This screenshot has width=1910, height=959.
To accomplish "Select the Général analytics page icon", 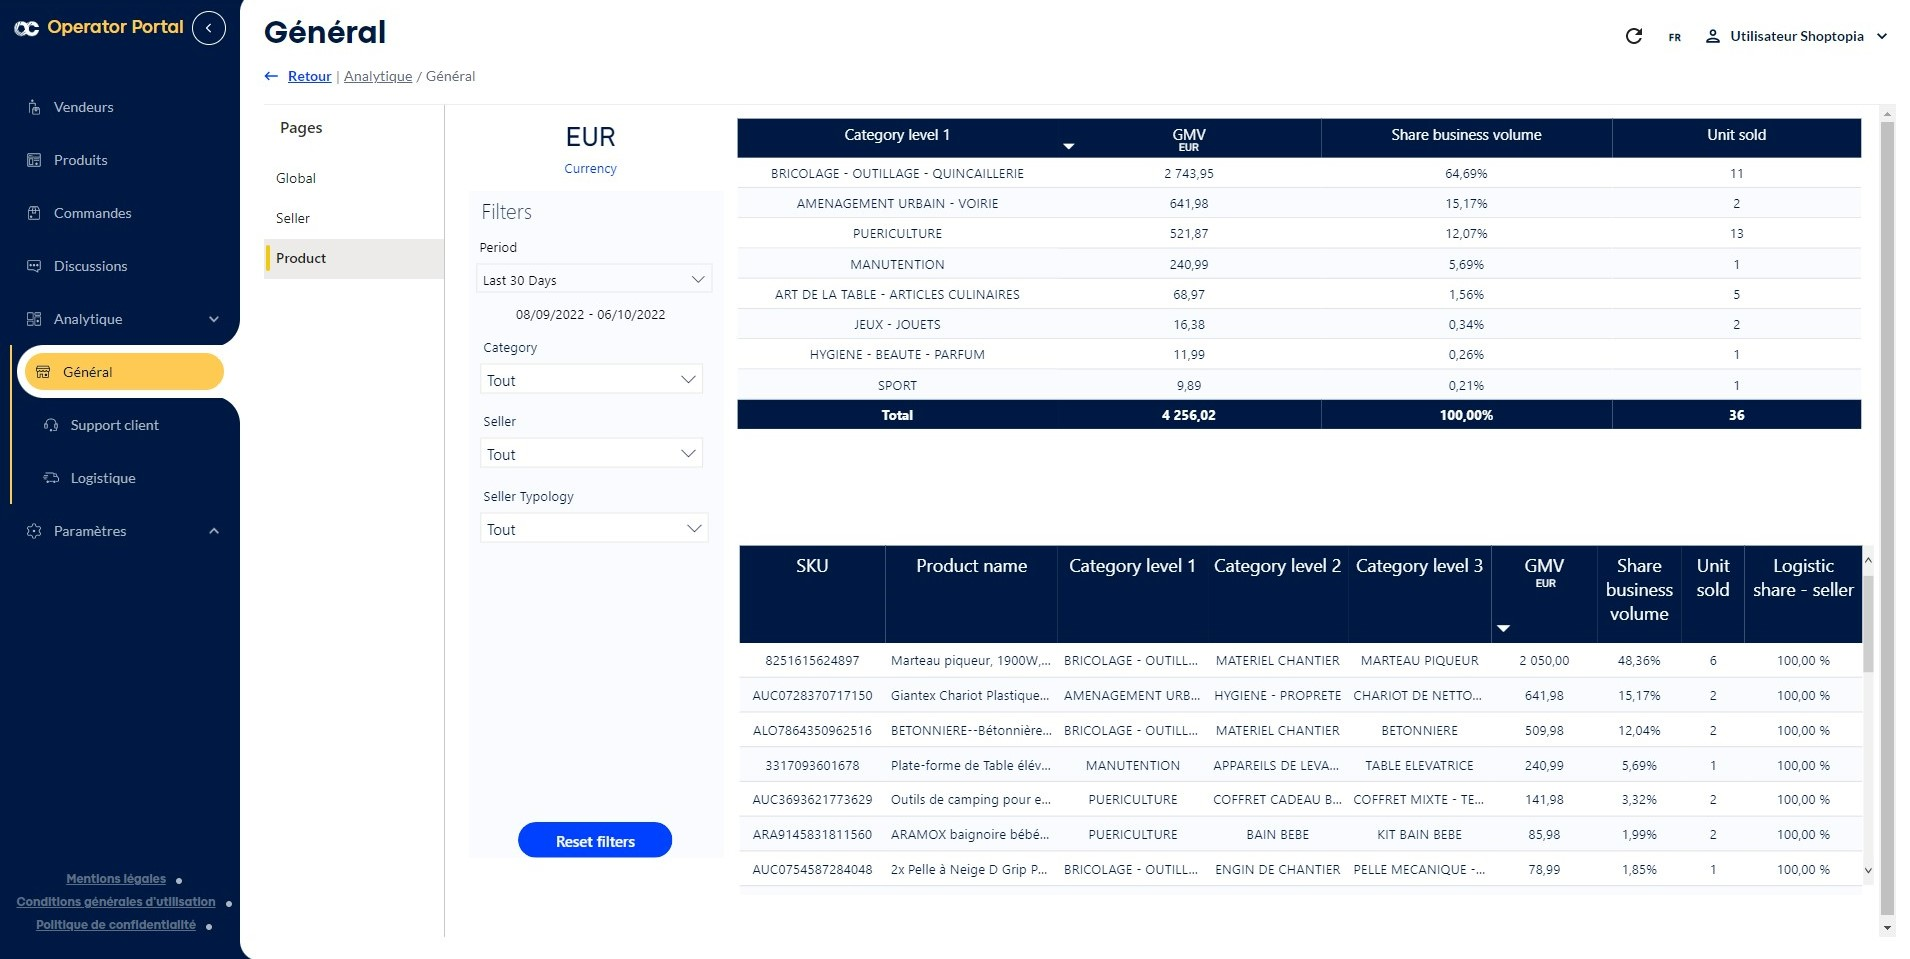I will [42, 371].
